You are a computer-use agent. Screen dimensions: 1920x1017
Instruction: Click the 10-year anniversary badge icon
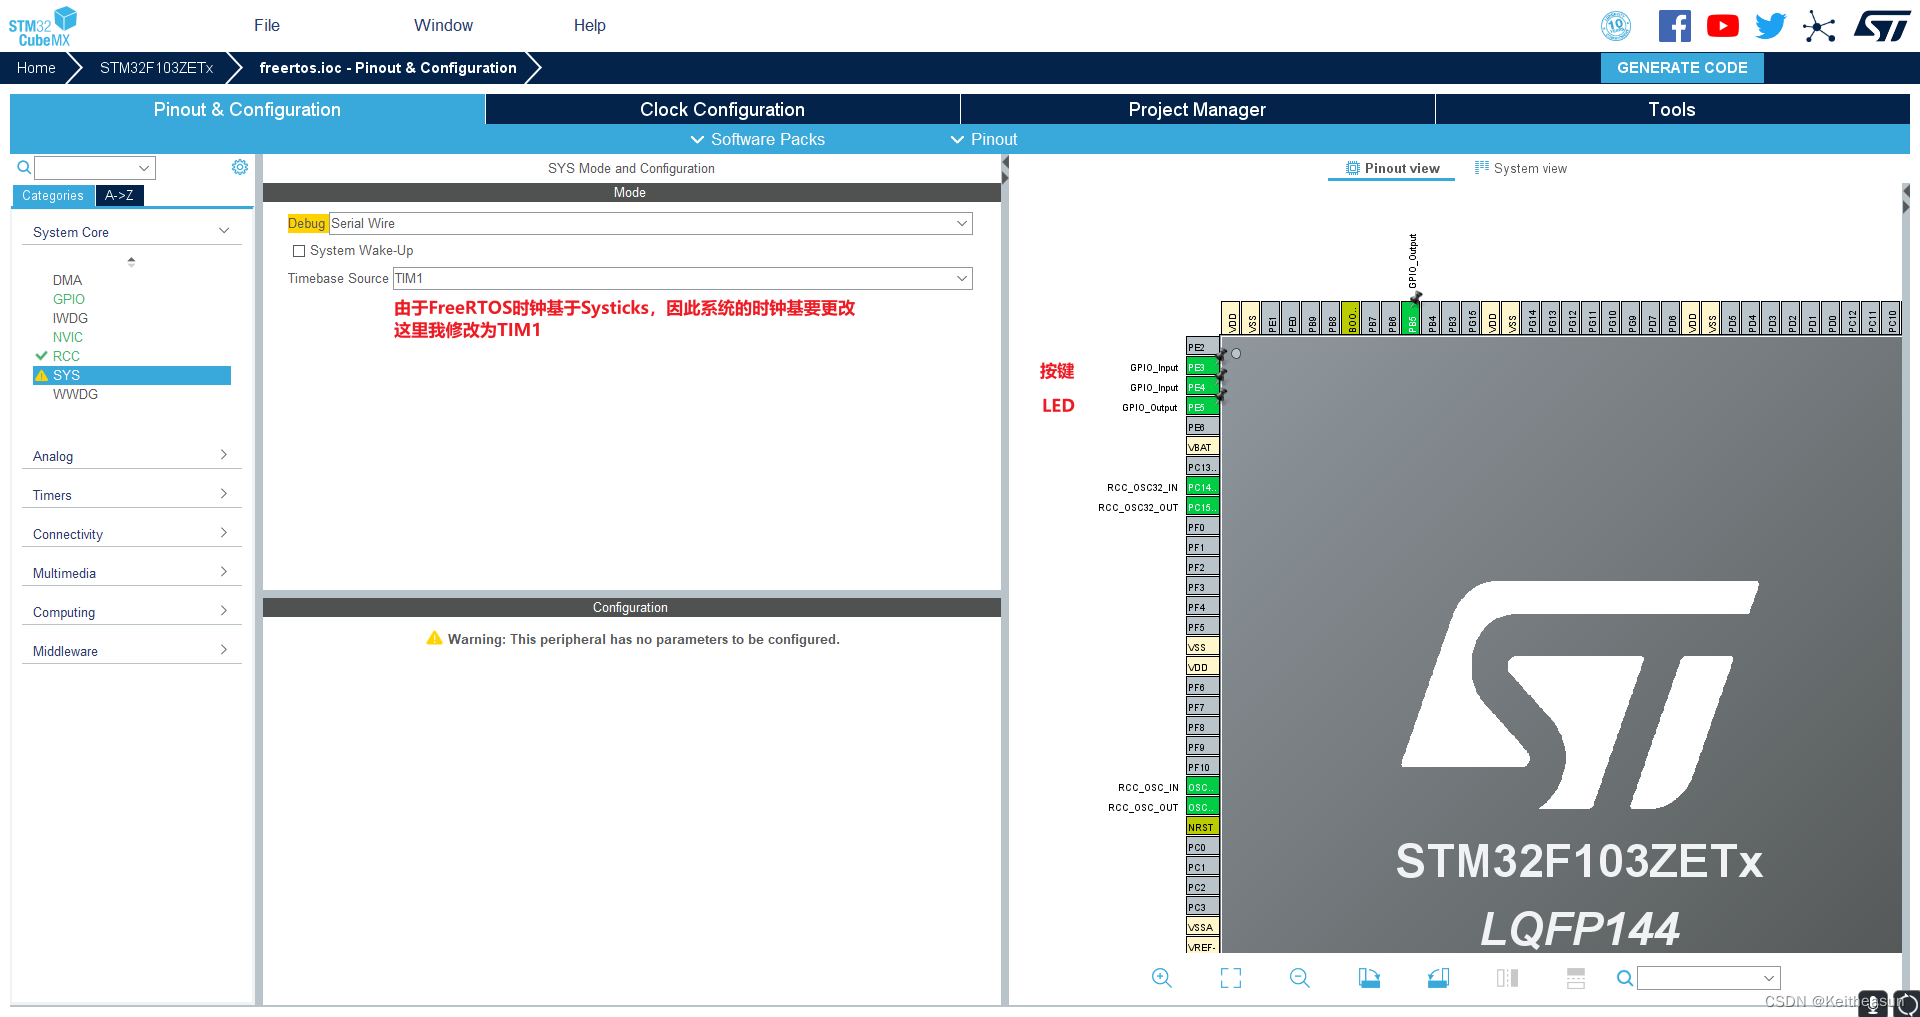(1616, 26)
